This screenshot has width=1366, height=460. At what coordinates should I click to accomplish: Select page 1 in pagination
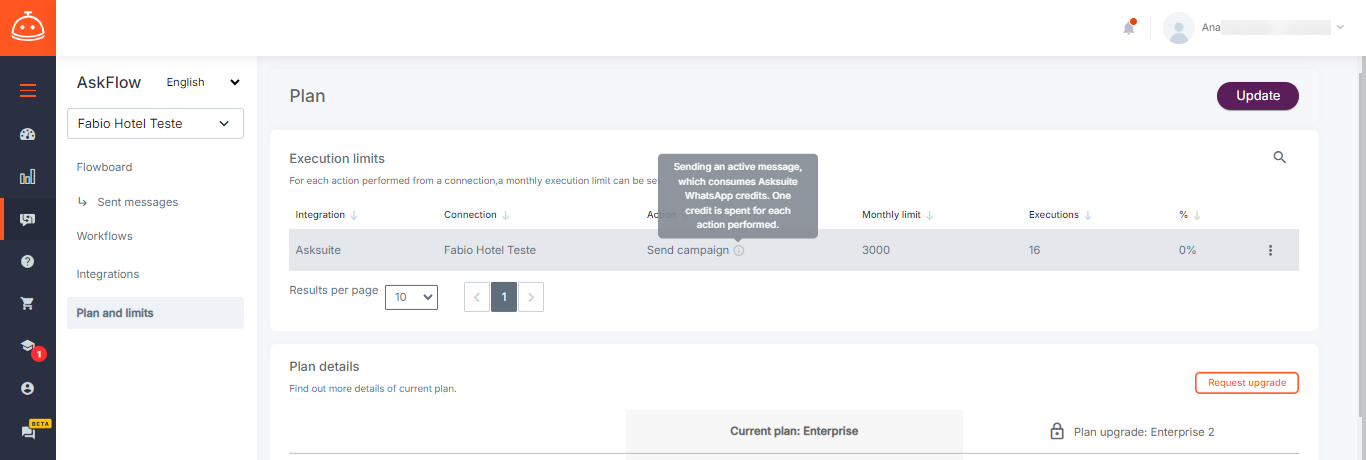[x=504, y=297]
